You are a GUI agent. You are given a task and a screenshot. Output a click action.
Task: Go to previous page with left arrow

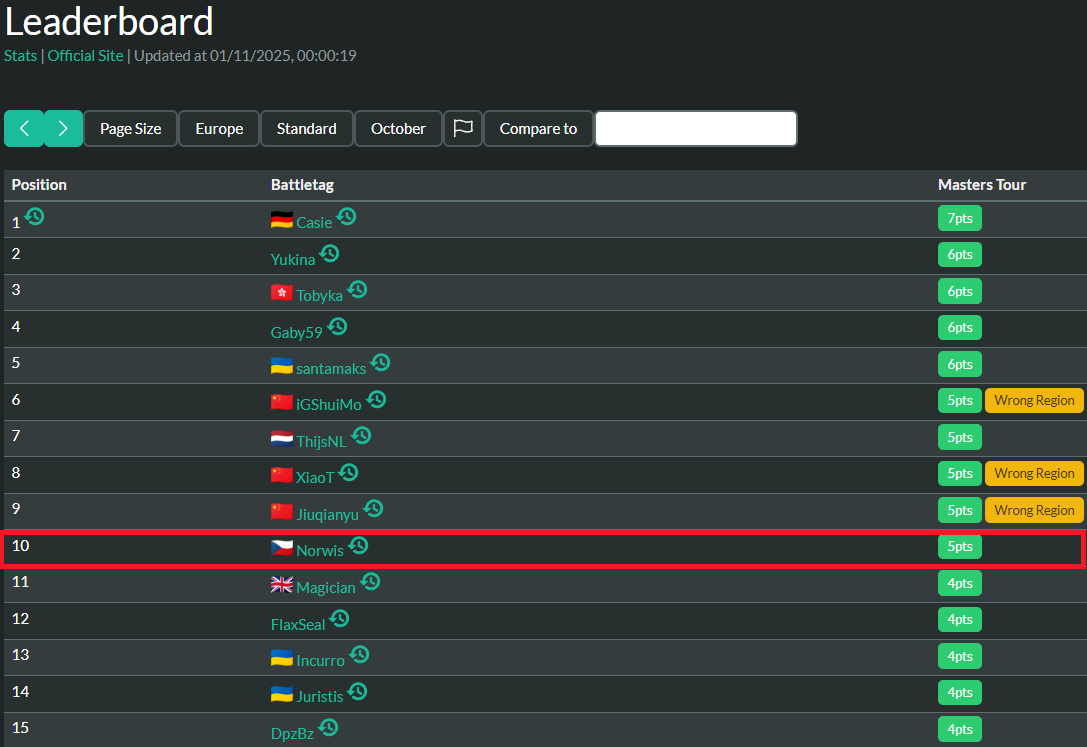point(24,128)
